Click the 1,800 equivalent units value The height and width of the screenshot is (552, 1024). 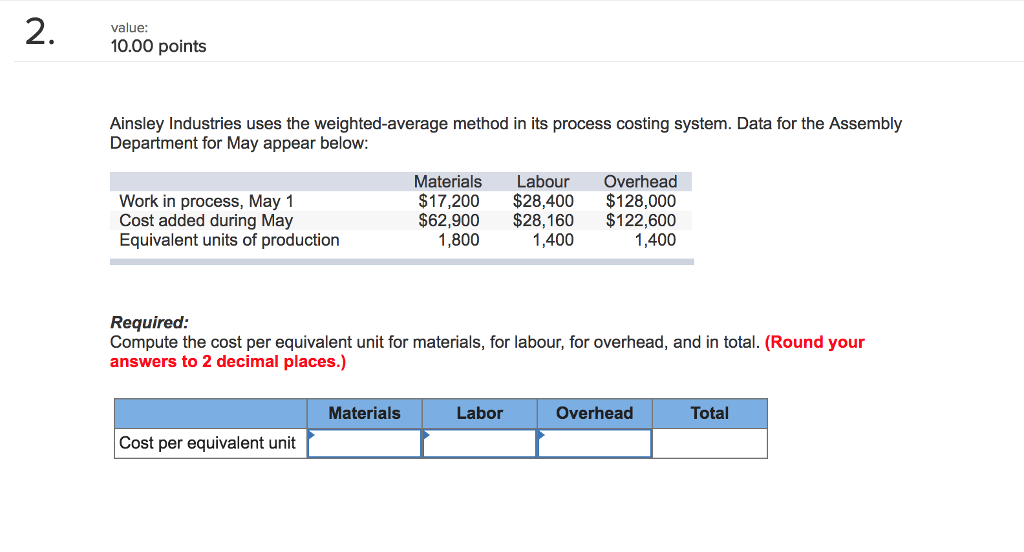point(458,240)
